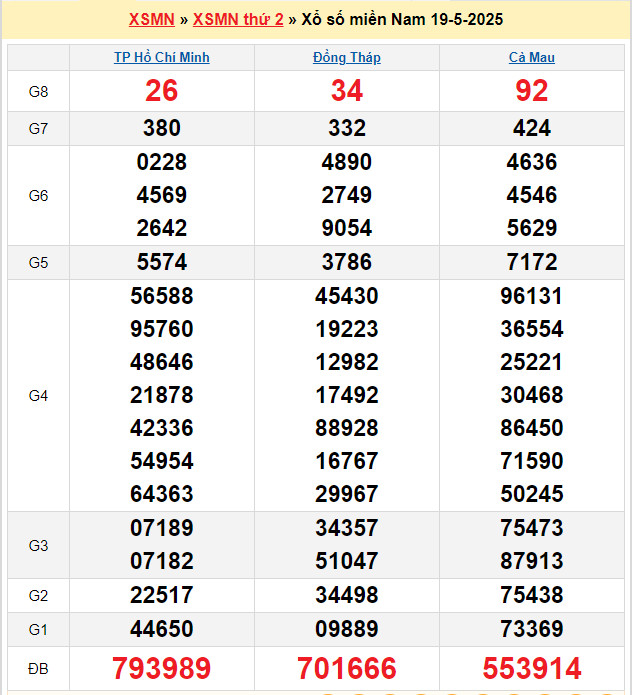632x695 pixels.
Task: Select the G8 result 34
Action: click(347, 90)
